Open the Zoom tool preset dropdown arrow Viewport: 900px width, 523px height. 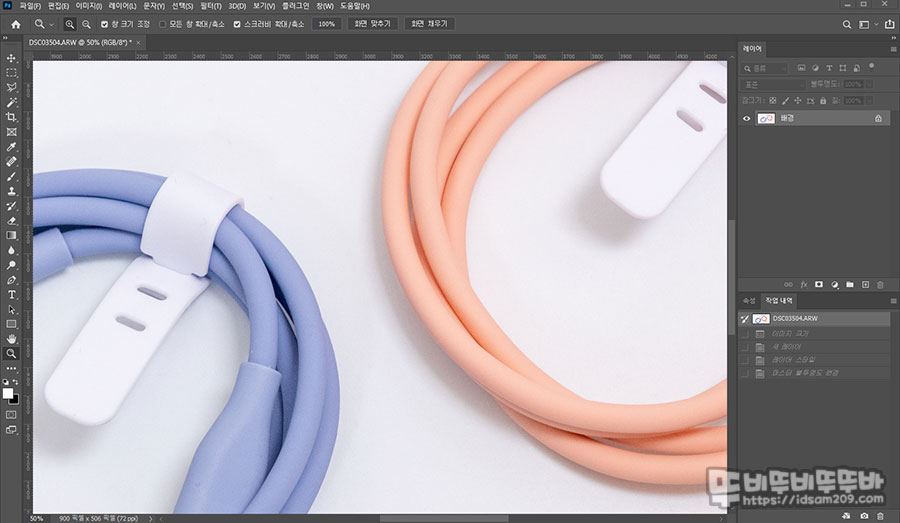click(x=51, y=24)
